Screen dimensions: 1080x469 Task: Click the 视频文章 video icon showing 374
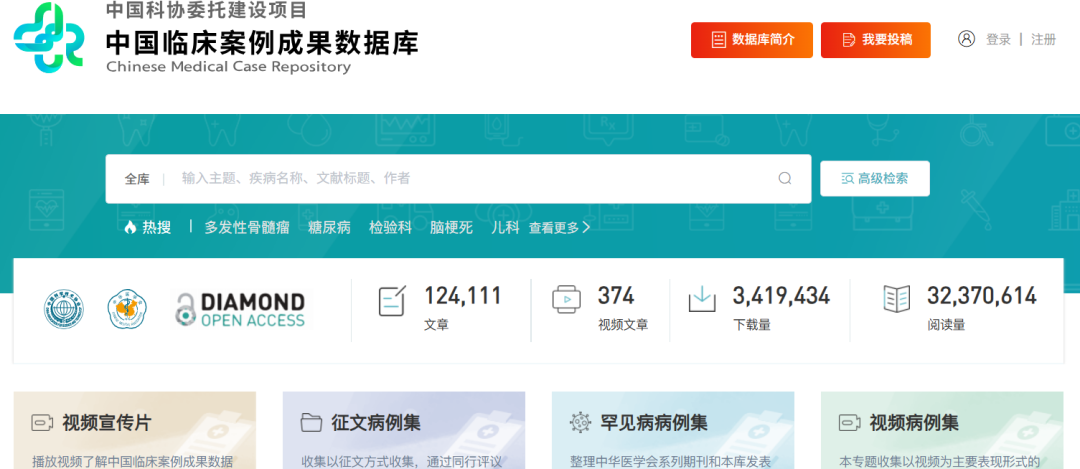coord(566,301)
